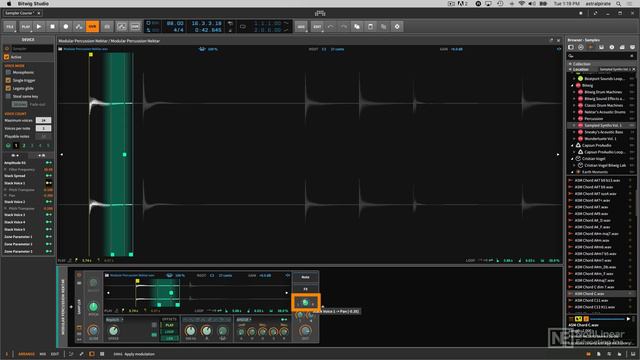640x360 pixels.
Task: Expand the Bitwig folder in browser
Action: (573, 86)
